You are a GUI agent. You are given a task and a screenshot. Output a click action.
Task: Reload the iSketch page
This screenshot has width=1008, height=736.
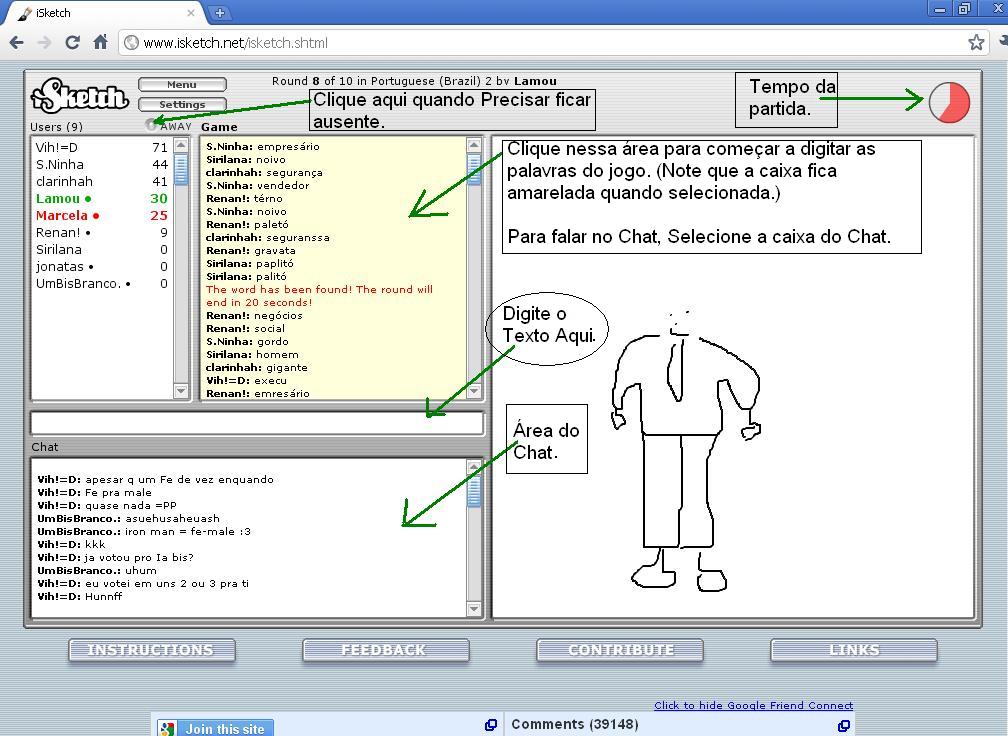tap(73, 42)
